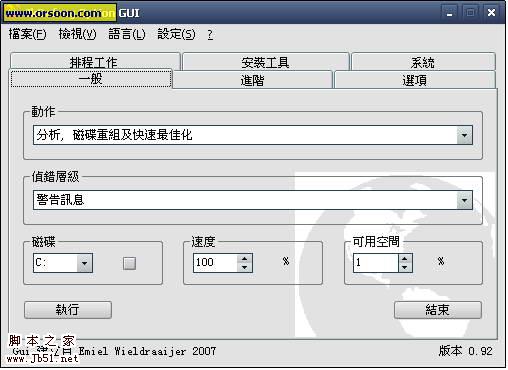
Task: Open the 磁碟 drive C: dropdown
Action: [85, 263]
